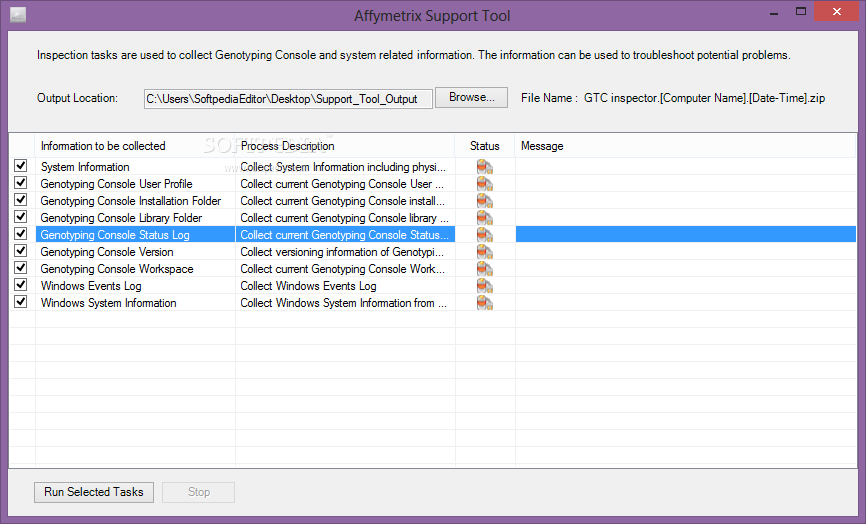
Task: Select 'Genotyping Console Installation Folder' row
Action: 131,201
